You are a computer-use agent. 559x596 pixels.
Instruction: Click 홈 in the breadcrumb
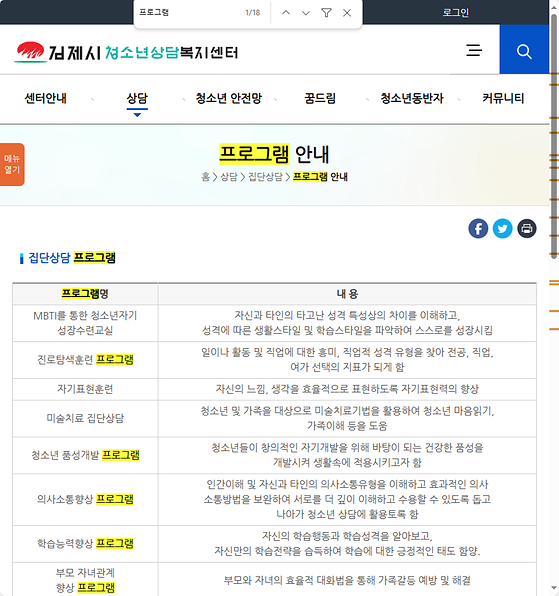205,177
